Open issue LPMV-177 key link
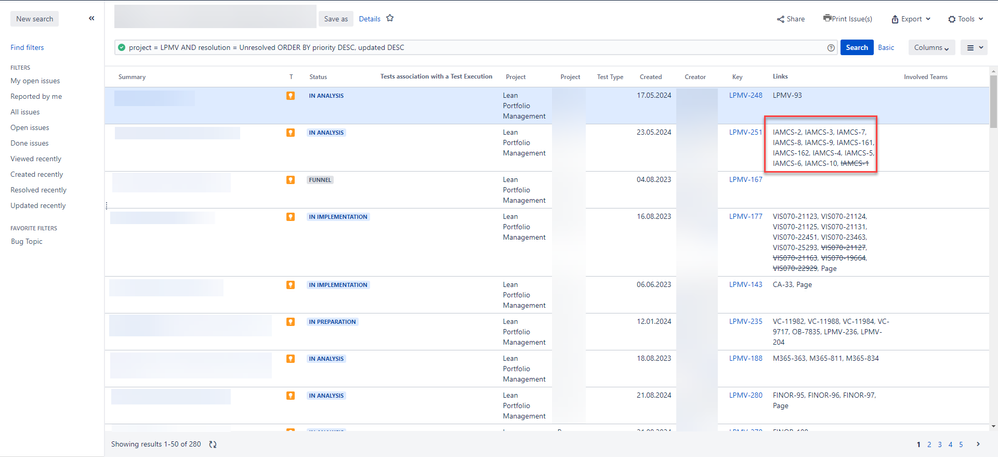Viewport: 998px width, 457px height. pos(745,216)
